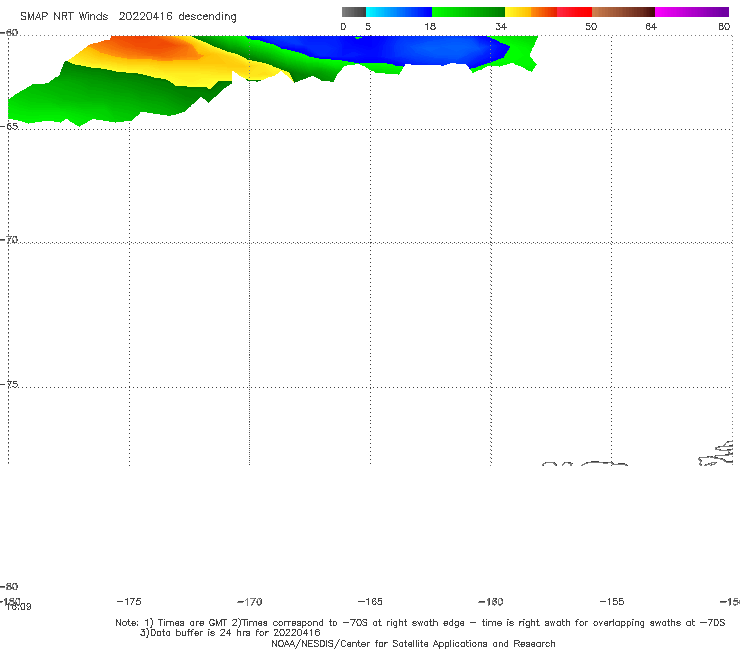Click the latitude label -65

point(9,127)
